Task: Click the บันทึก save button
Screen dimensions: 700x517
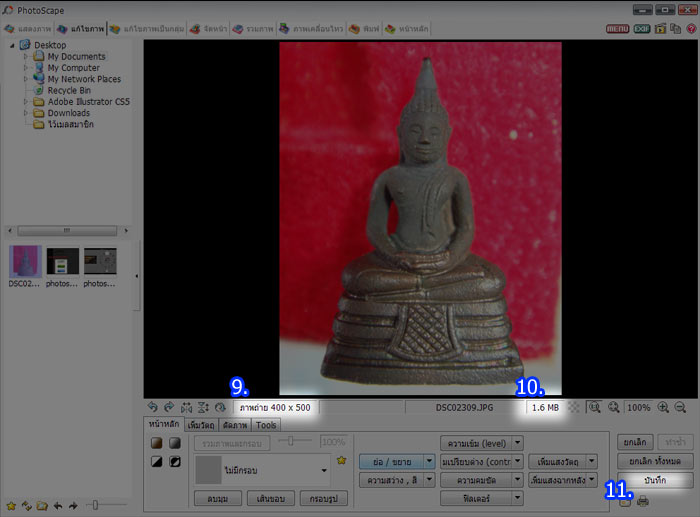Action: [x=655, y=480]
